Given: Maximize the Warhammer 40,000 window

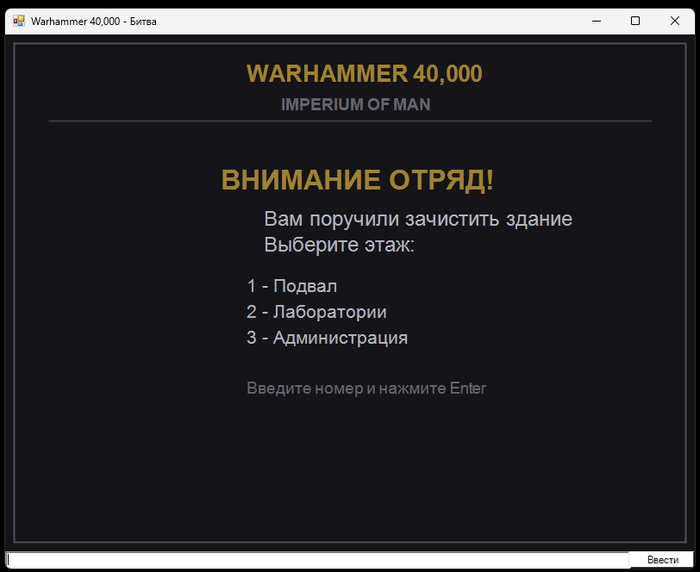Looking at the screenshot, I should pos(635,21).
